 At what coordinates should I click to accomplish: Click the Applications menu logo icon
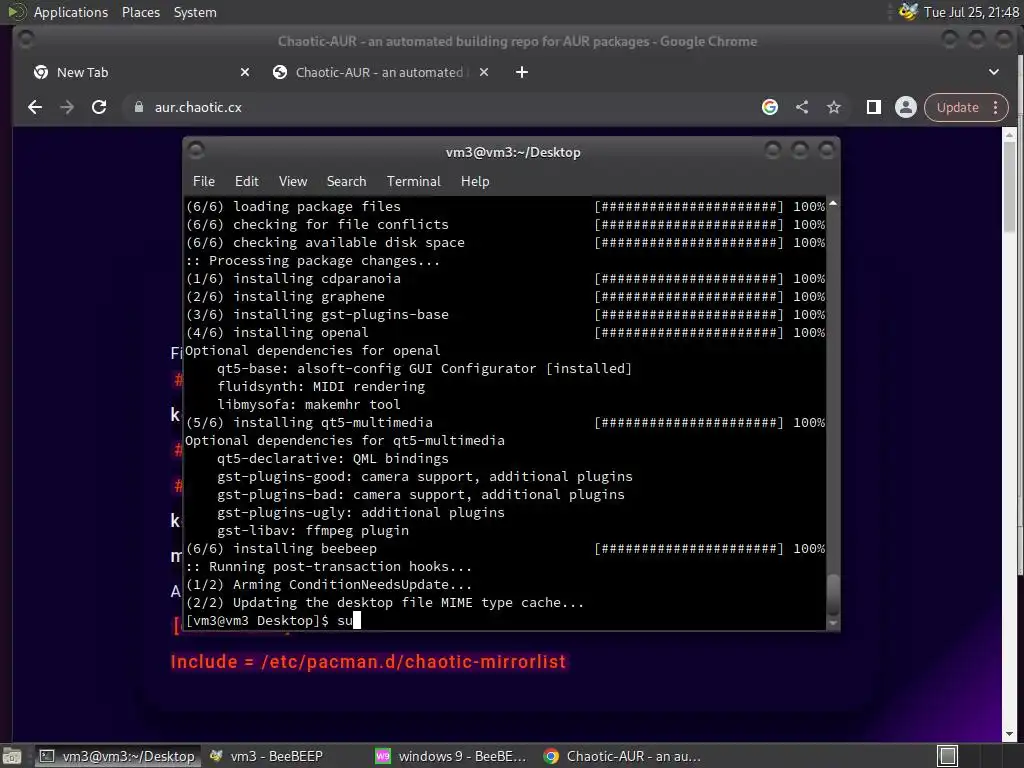click(x=16, y=12)
